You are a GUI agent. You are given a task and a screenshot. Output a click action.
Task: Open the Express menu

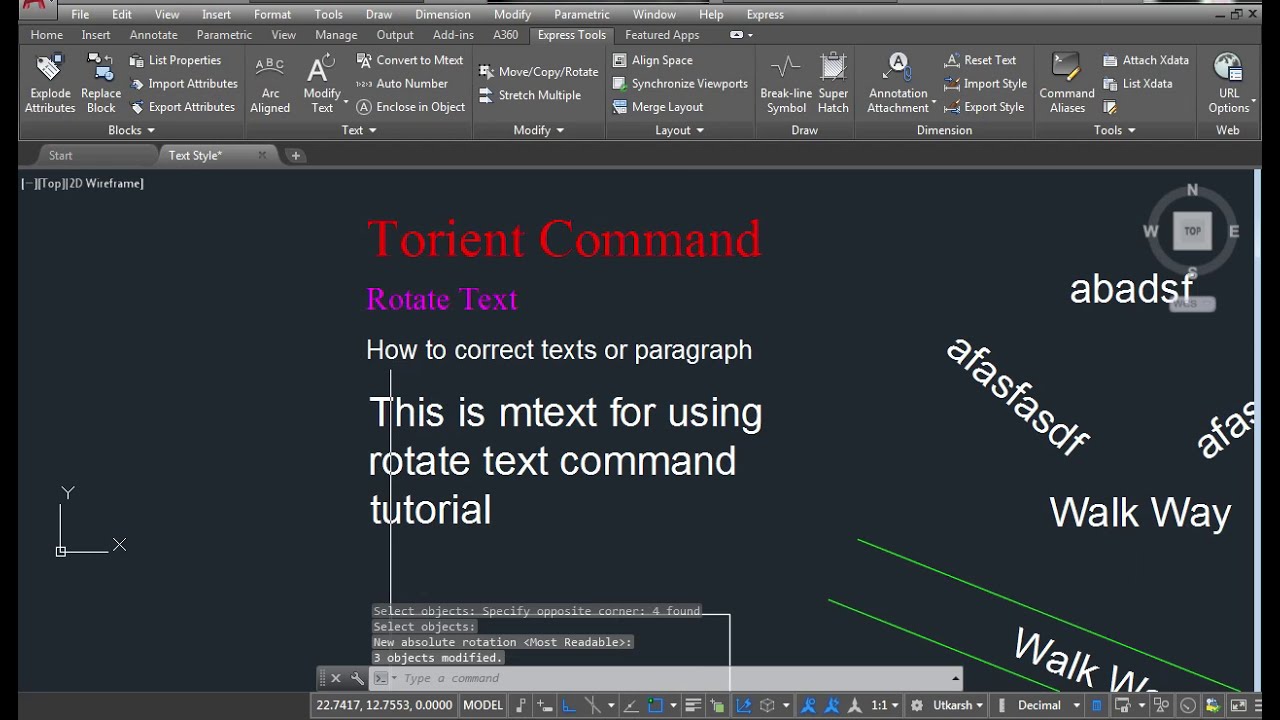(765, 14)
